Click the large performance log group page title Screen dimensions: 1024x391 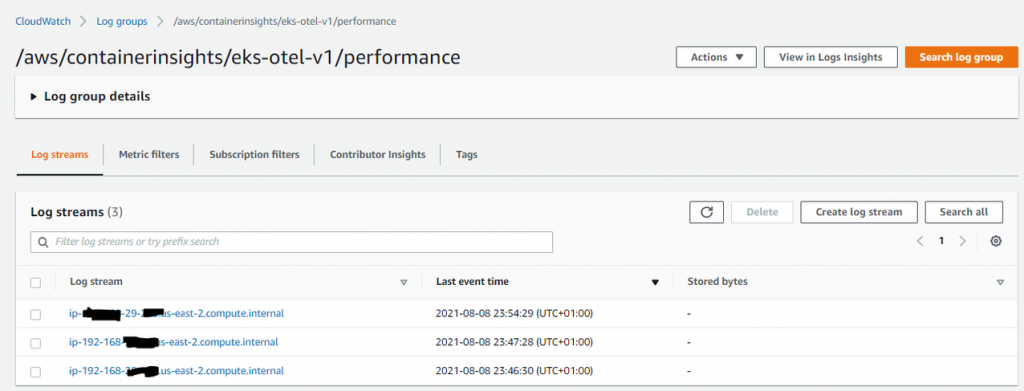[238, 57]
